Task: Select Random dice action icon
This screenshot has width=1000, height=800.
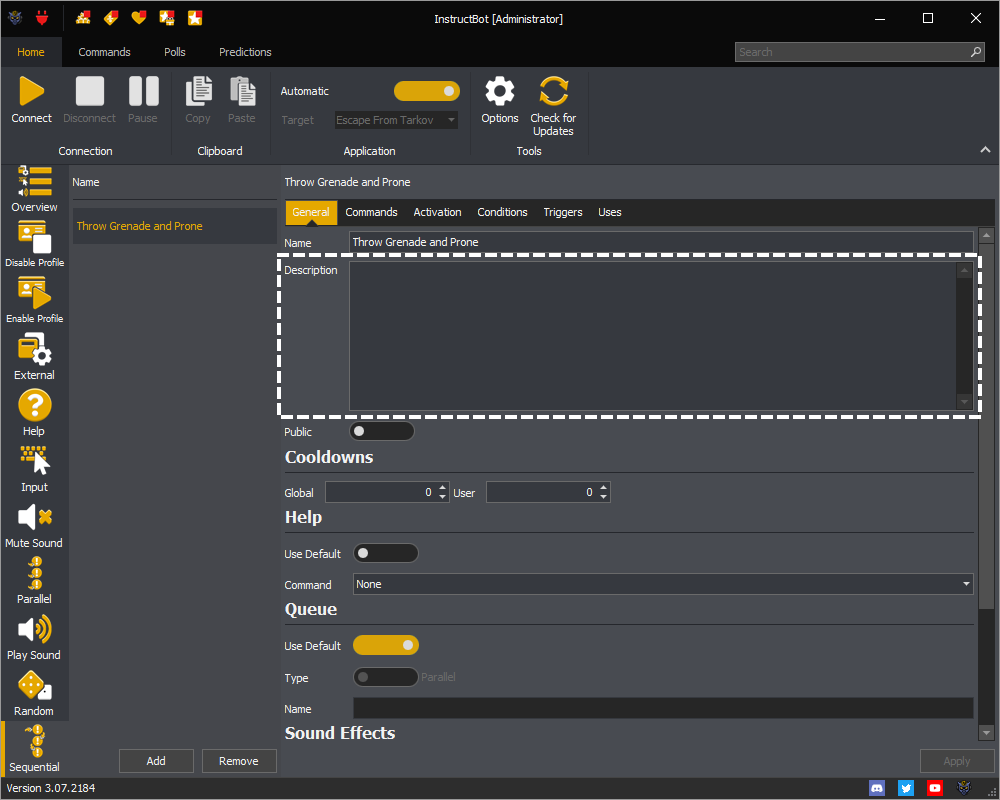Action: [x=34, y=686]
